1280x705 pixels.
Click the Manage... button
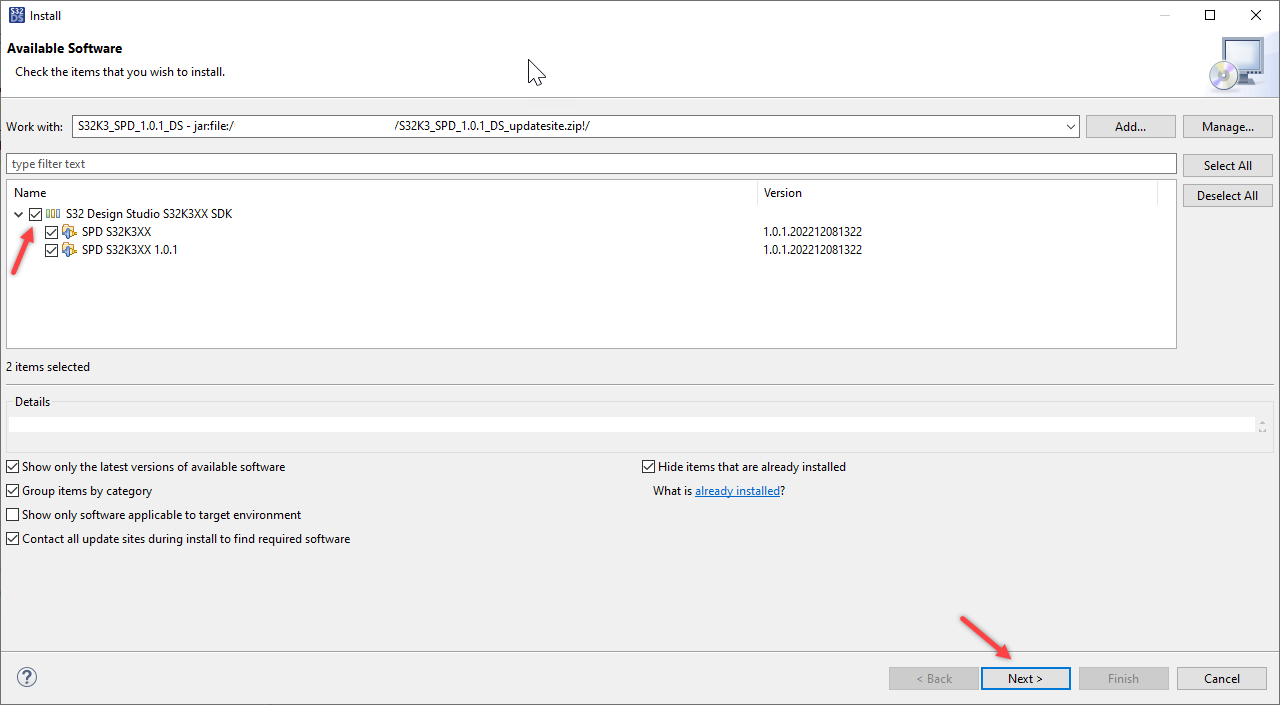pyautogui.click(x=1228, y=127)
